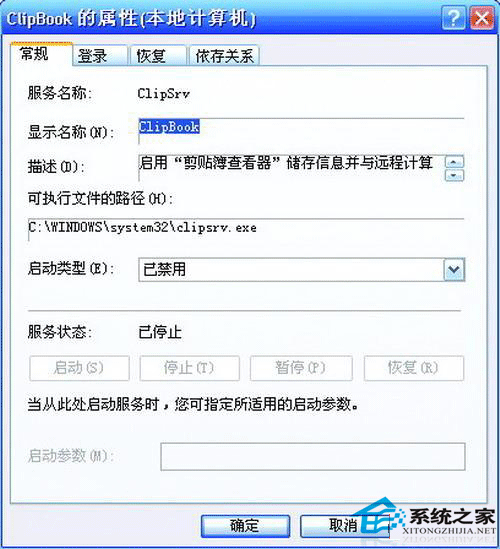Click the 描述 description text box
The height and width of the screenshot is (549, 500).
coord(291,168)
